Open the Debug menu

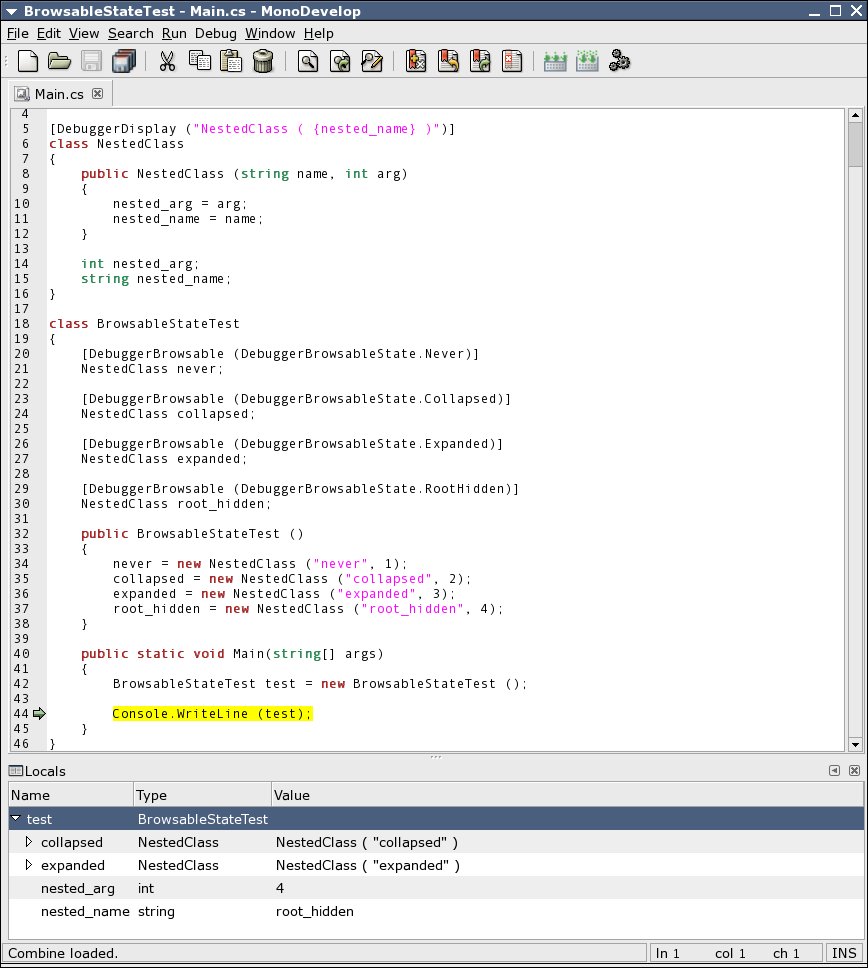coord(215,33)
